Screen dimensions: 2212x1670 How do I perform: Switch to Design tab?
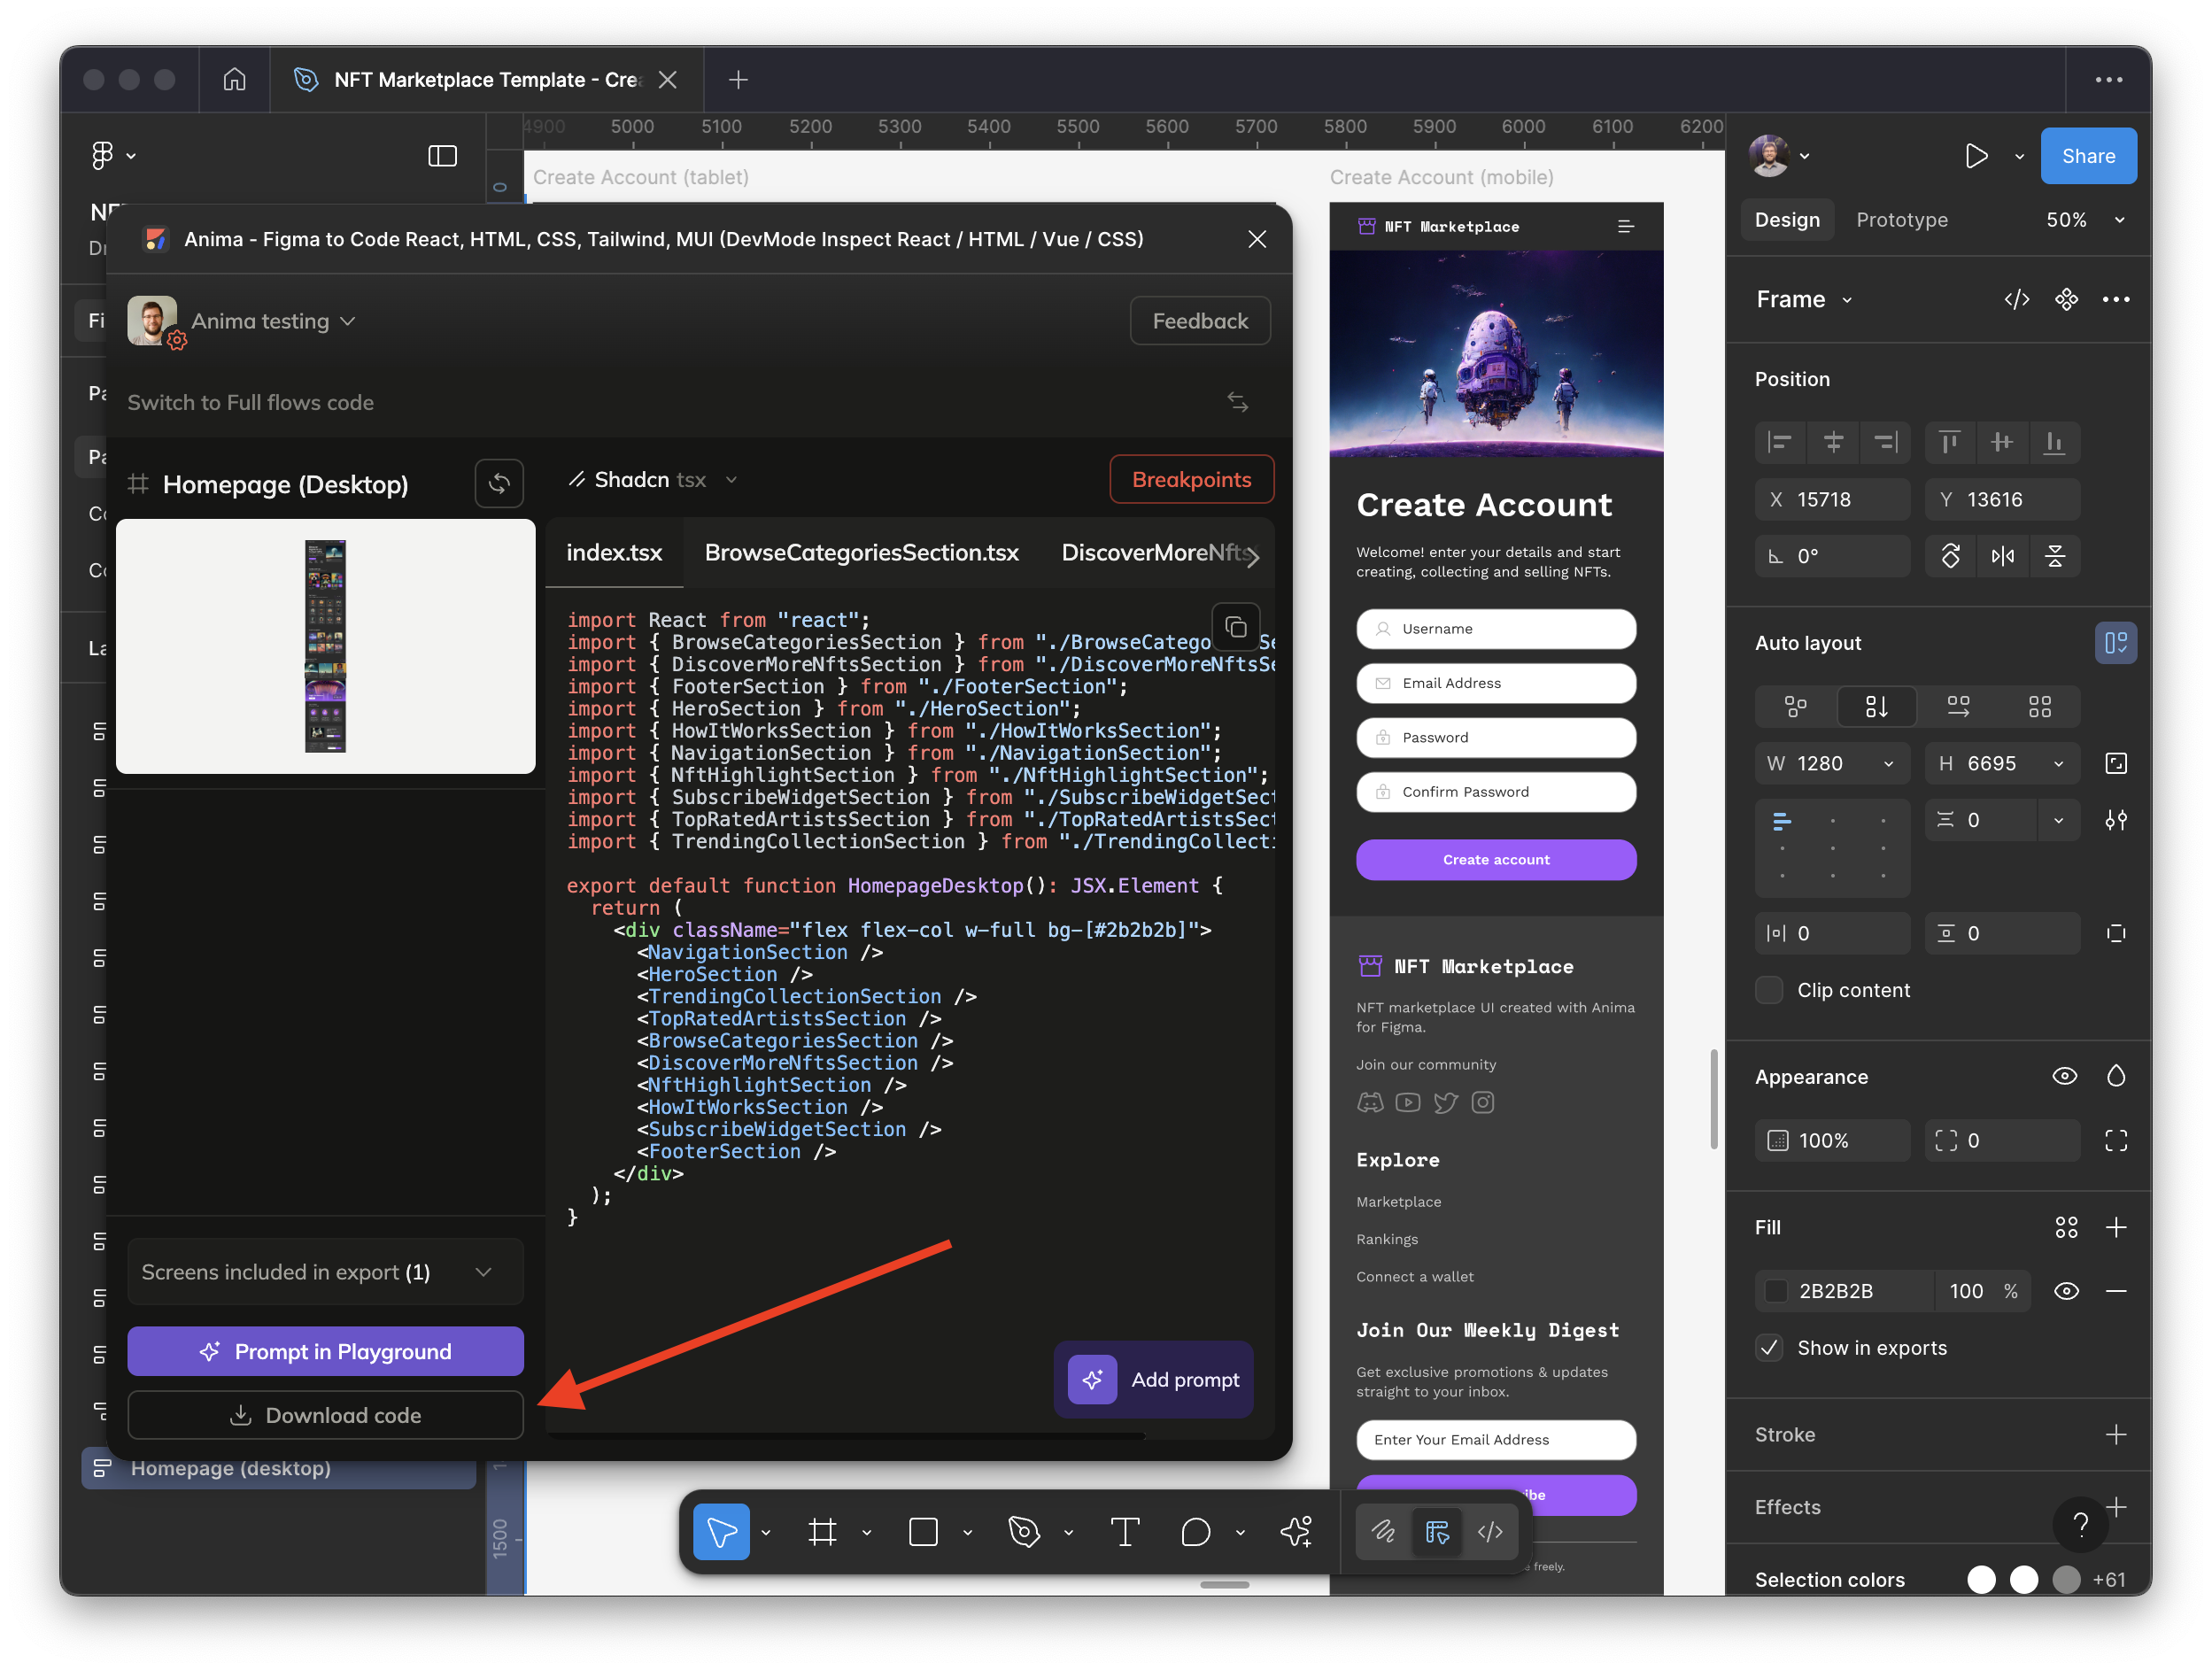point(1787,220)
